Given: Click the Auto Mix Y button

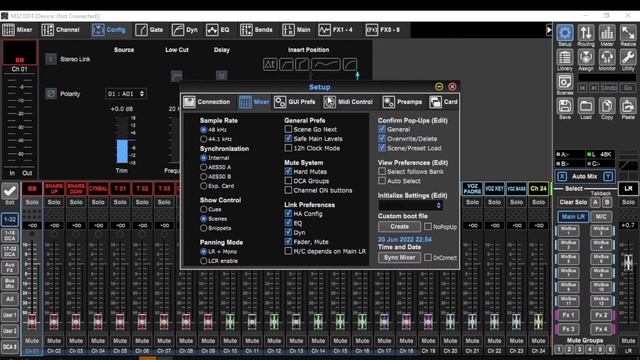Looking at the screenshot, I should 608,176.
